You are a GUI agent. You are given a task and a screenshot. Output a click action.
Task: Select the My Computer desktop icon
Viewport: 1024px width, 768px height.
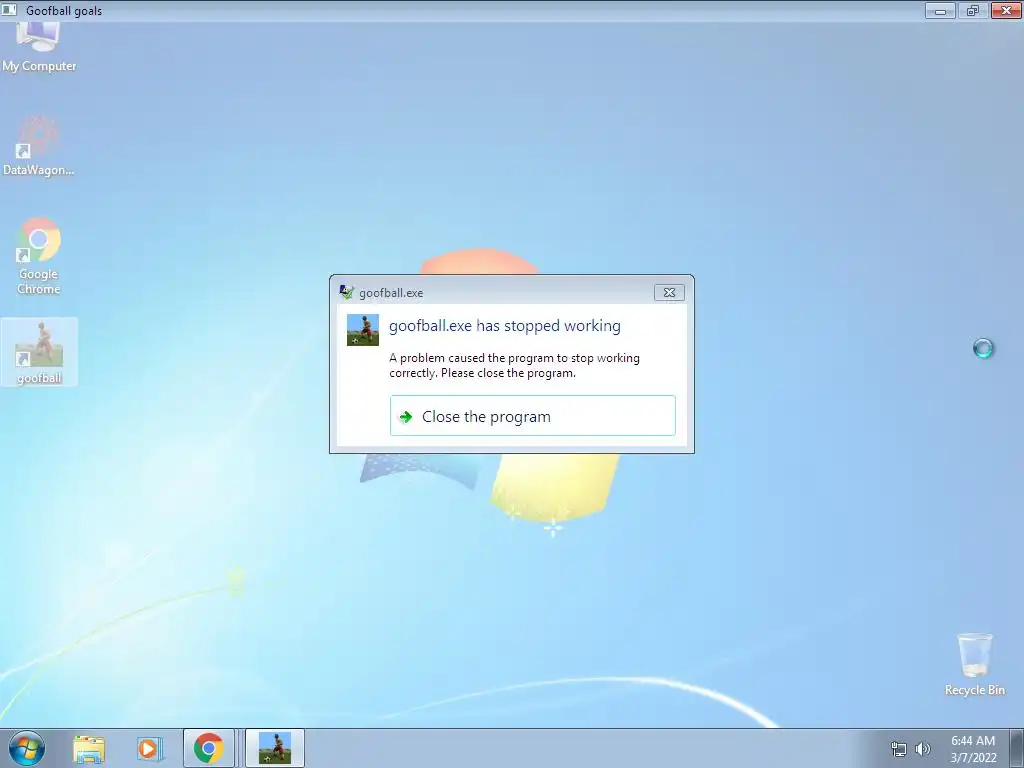tap(39, 48)
